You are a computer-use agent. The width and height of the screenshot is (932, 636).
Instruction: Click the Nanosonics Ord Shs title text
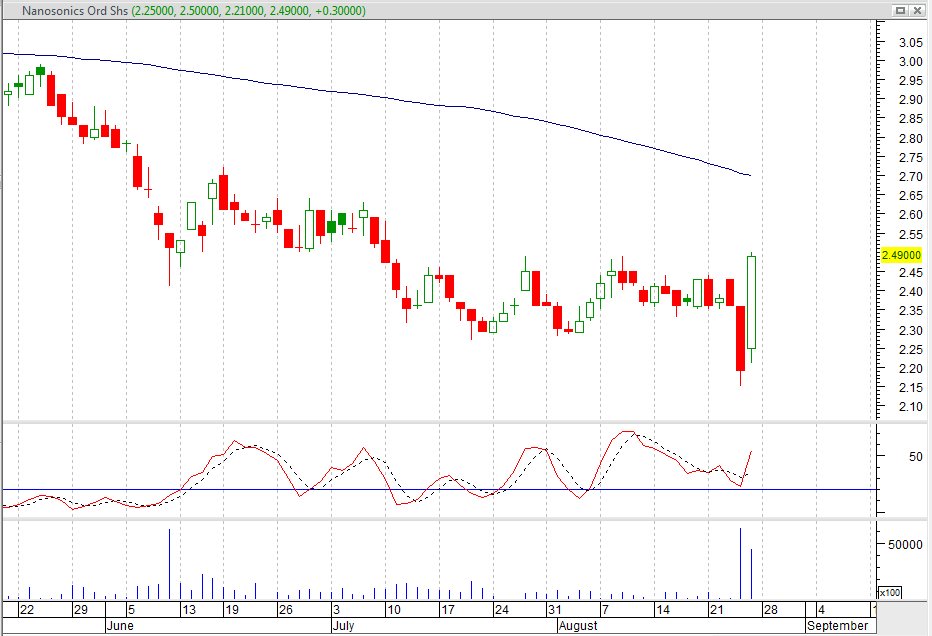(x=75, y=11)
